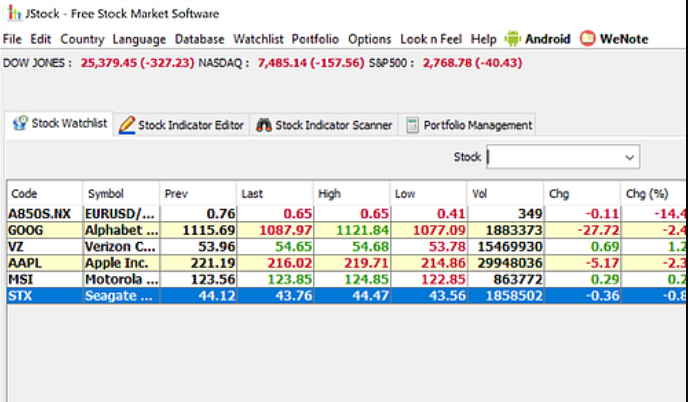Click the EURUSD/... symbol cell
Screen dimensions: 688x402
121,214
